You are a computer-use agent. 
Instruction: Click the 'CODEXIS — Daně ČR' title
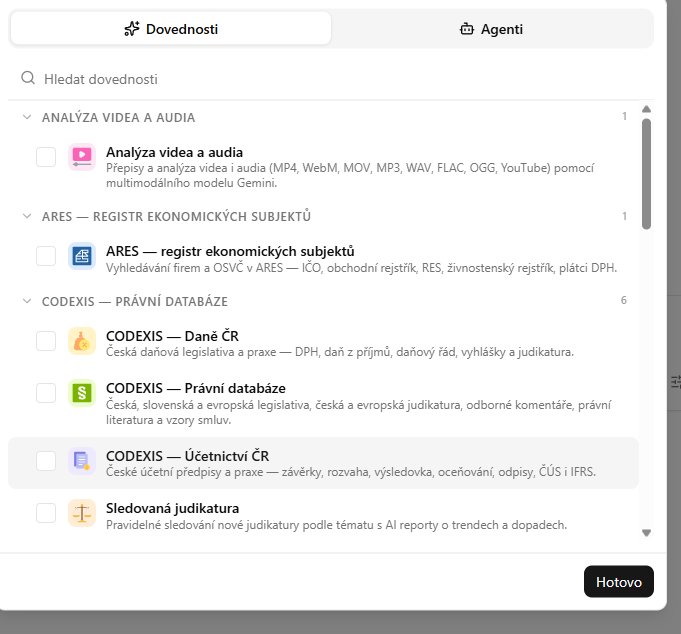pos(172,336)
